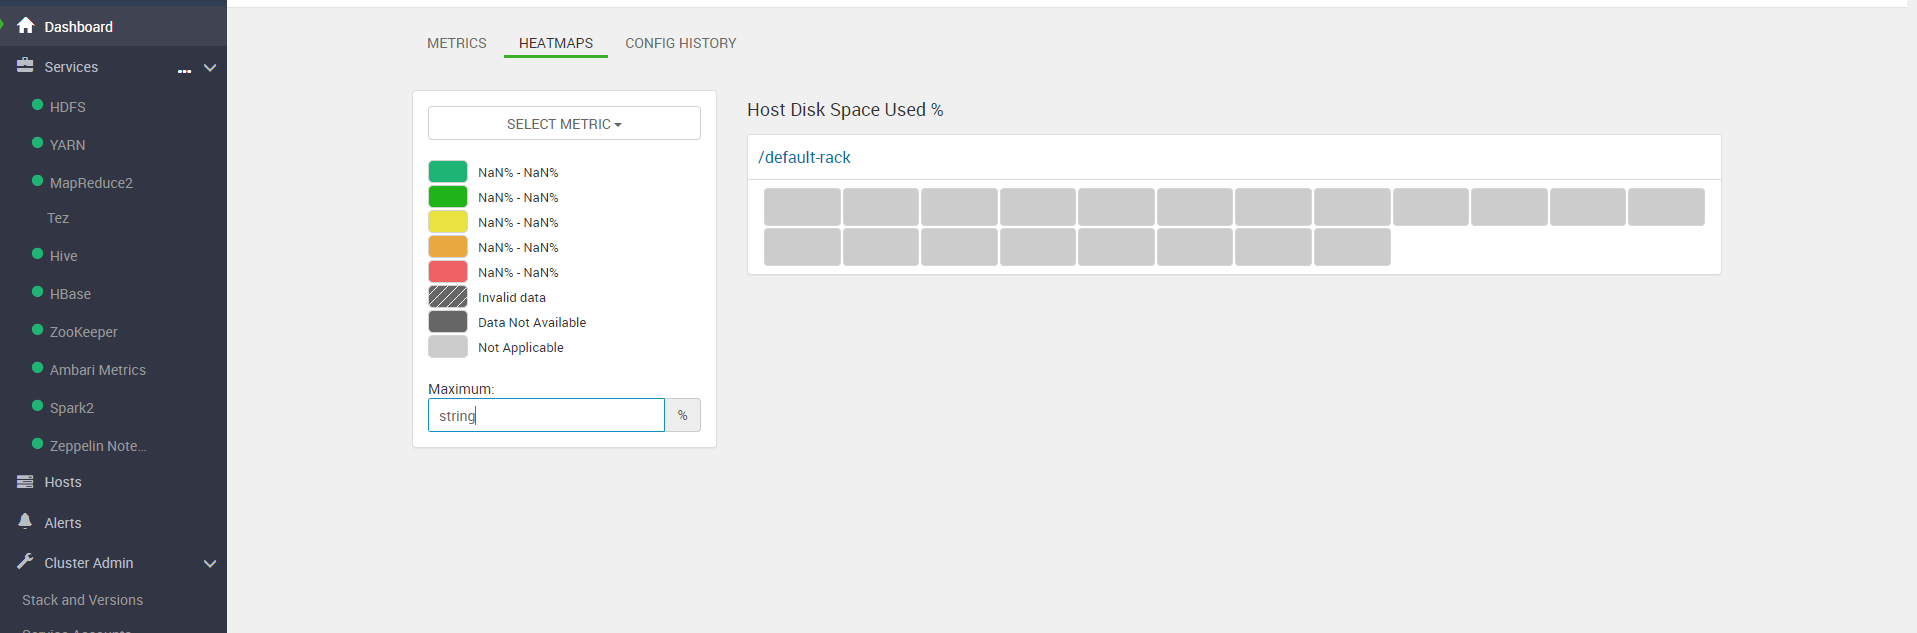The height and width of the screenshot is (633, 1917).
Task: Open the /default-rack link
Action: point(804,157)
